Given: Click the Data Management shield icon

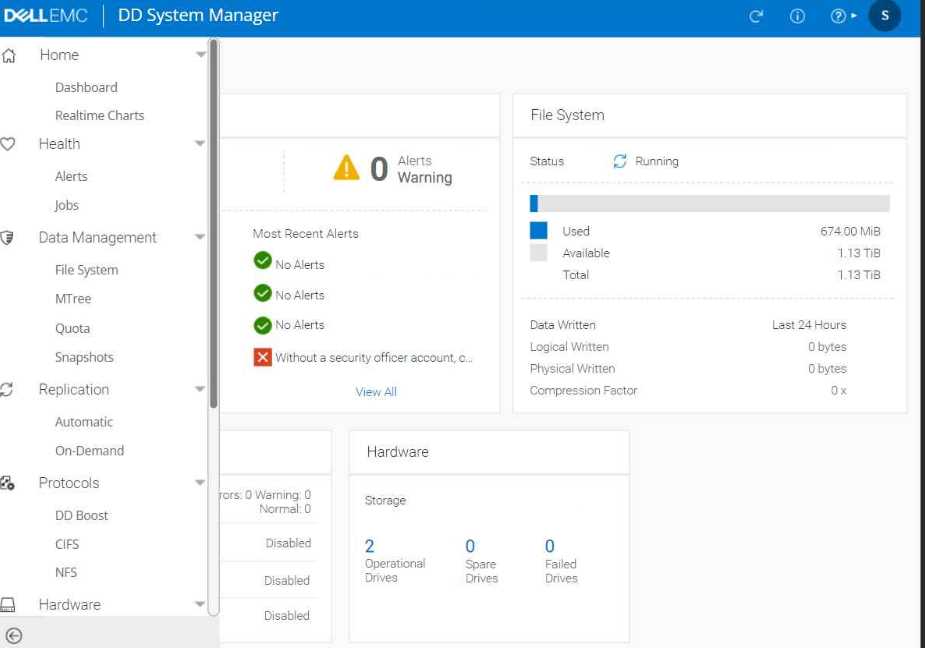Looking at the screenshot, I should point(9,238).
